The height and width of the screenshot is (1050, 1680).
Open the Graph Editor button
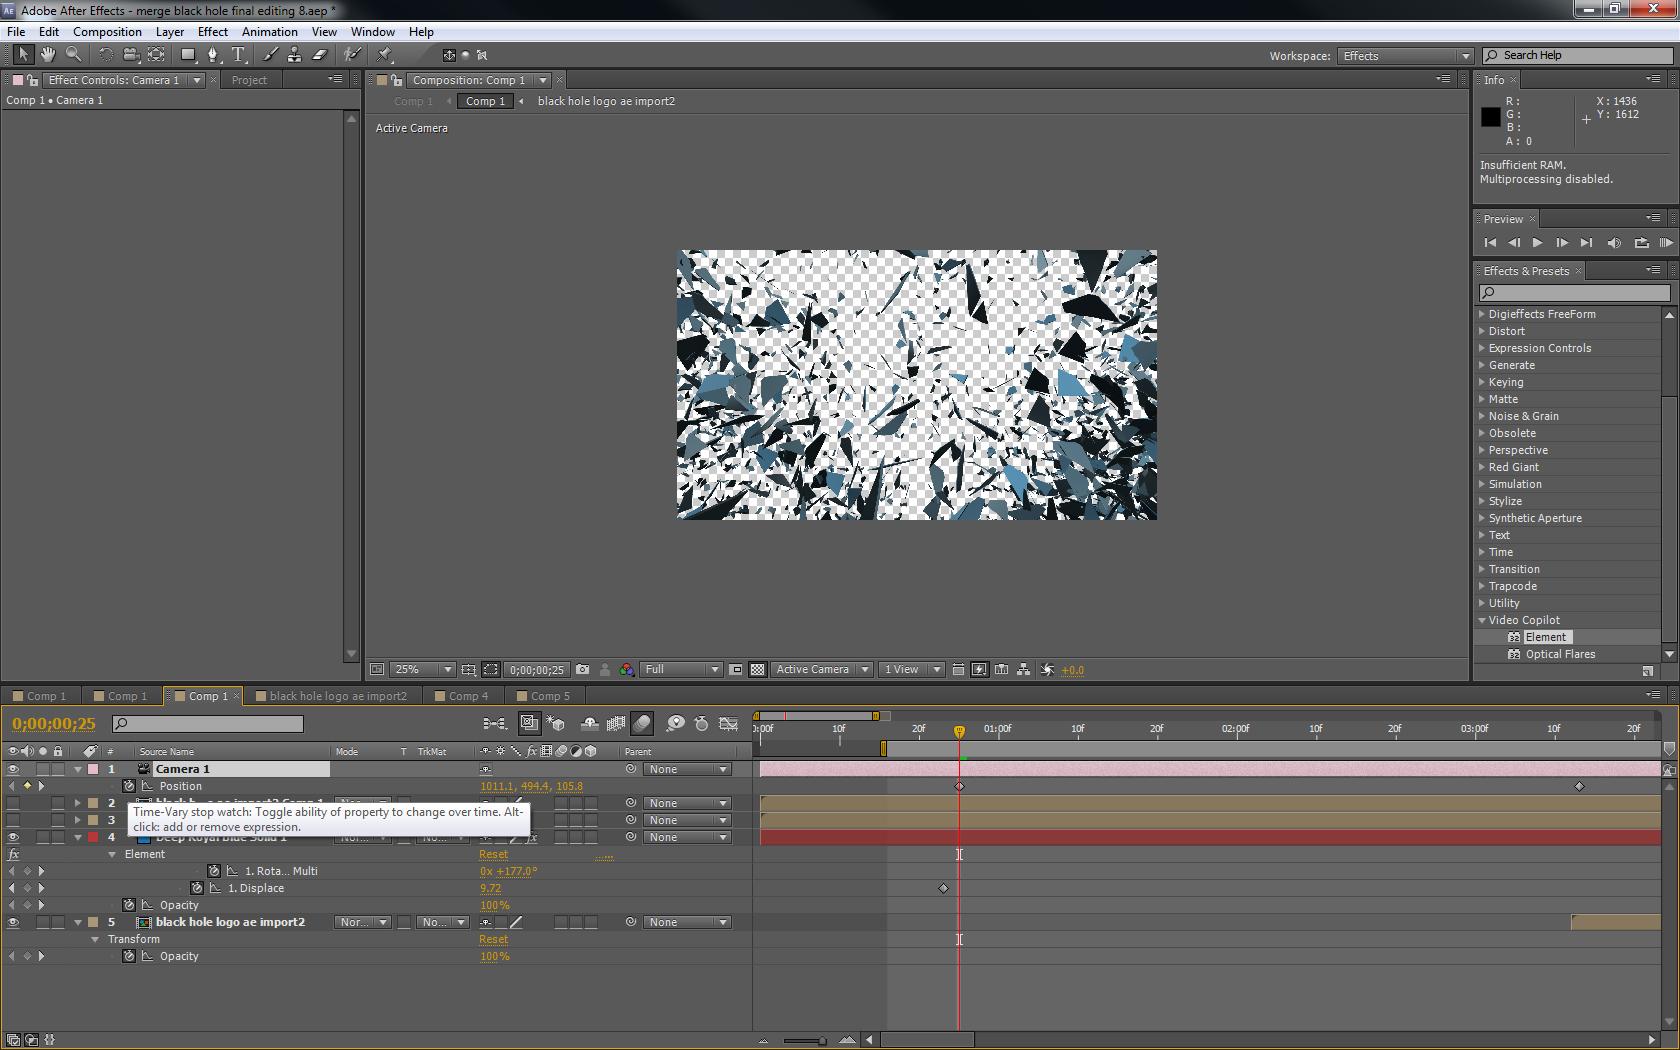729,723
